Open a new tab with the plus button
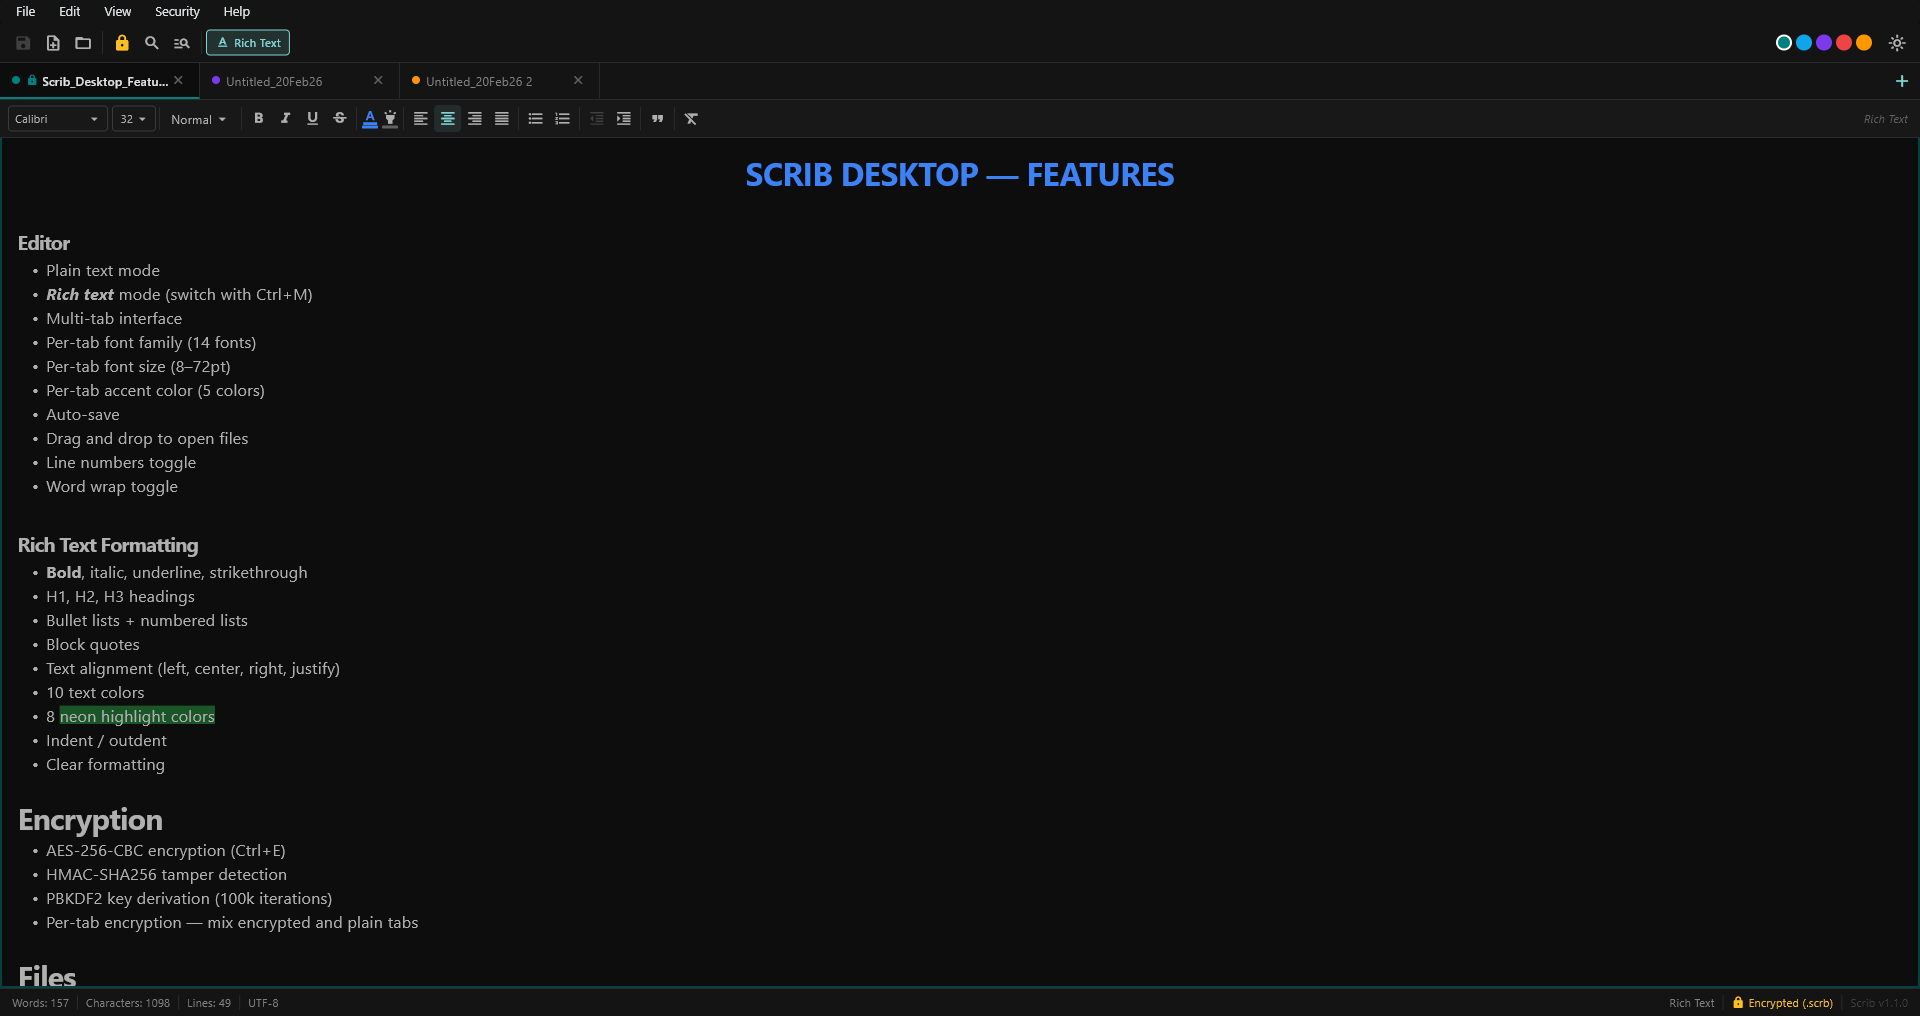The image size is (1920, 1016). click(x=1903, y=81)
